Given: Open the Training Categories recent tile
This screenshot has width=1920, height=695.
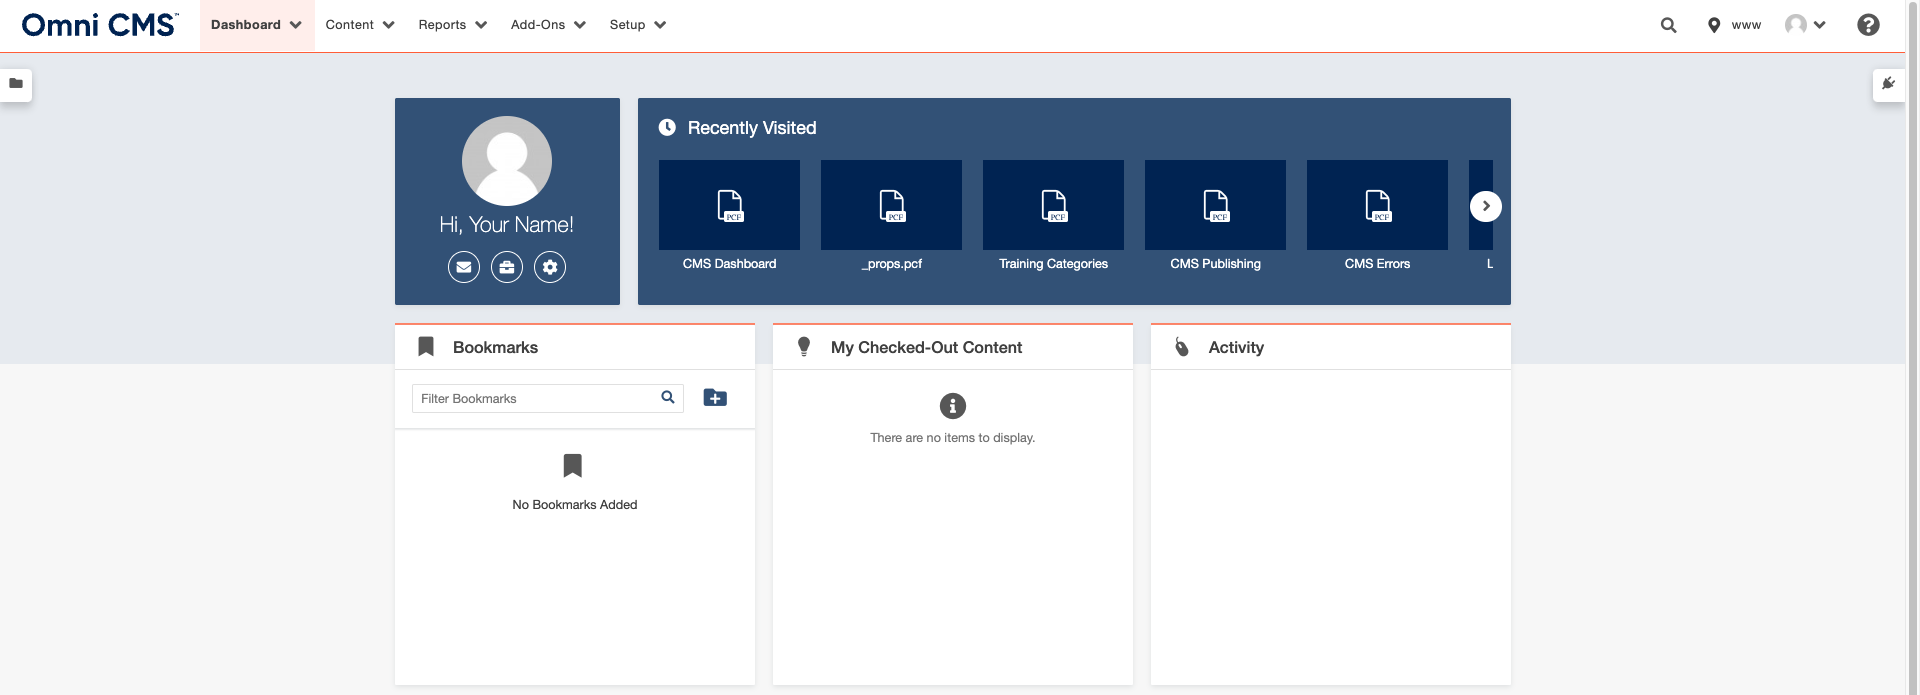Looking at the screenshot, I should pyautogui.click(x=1053, y=205).
